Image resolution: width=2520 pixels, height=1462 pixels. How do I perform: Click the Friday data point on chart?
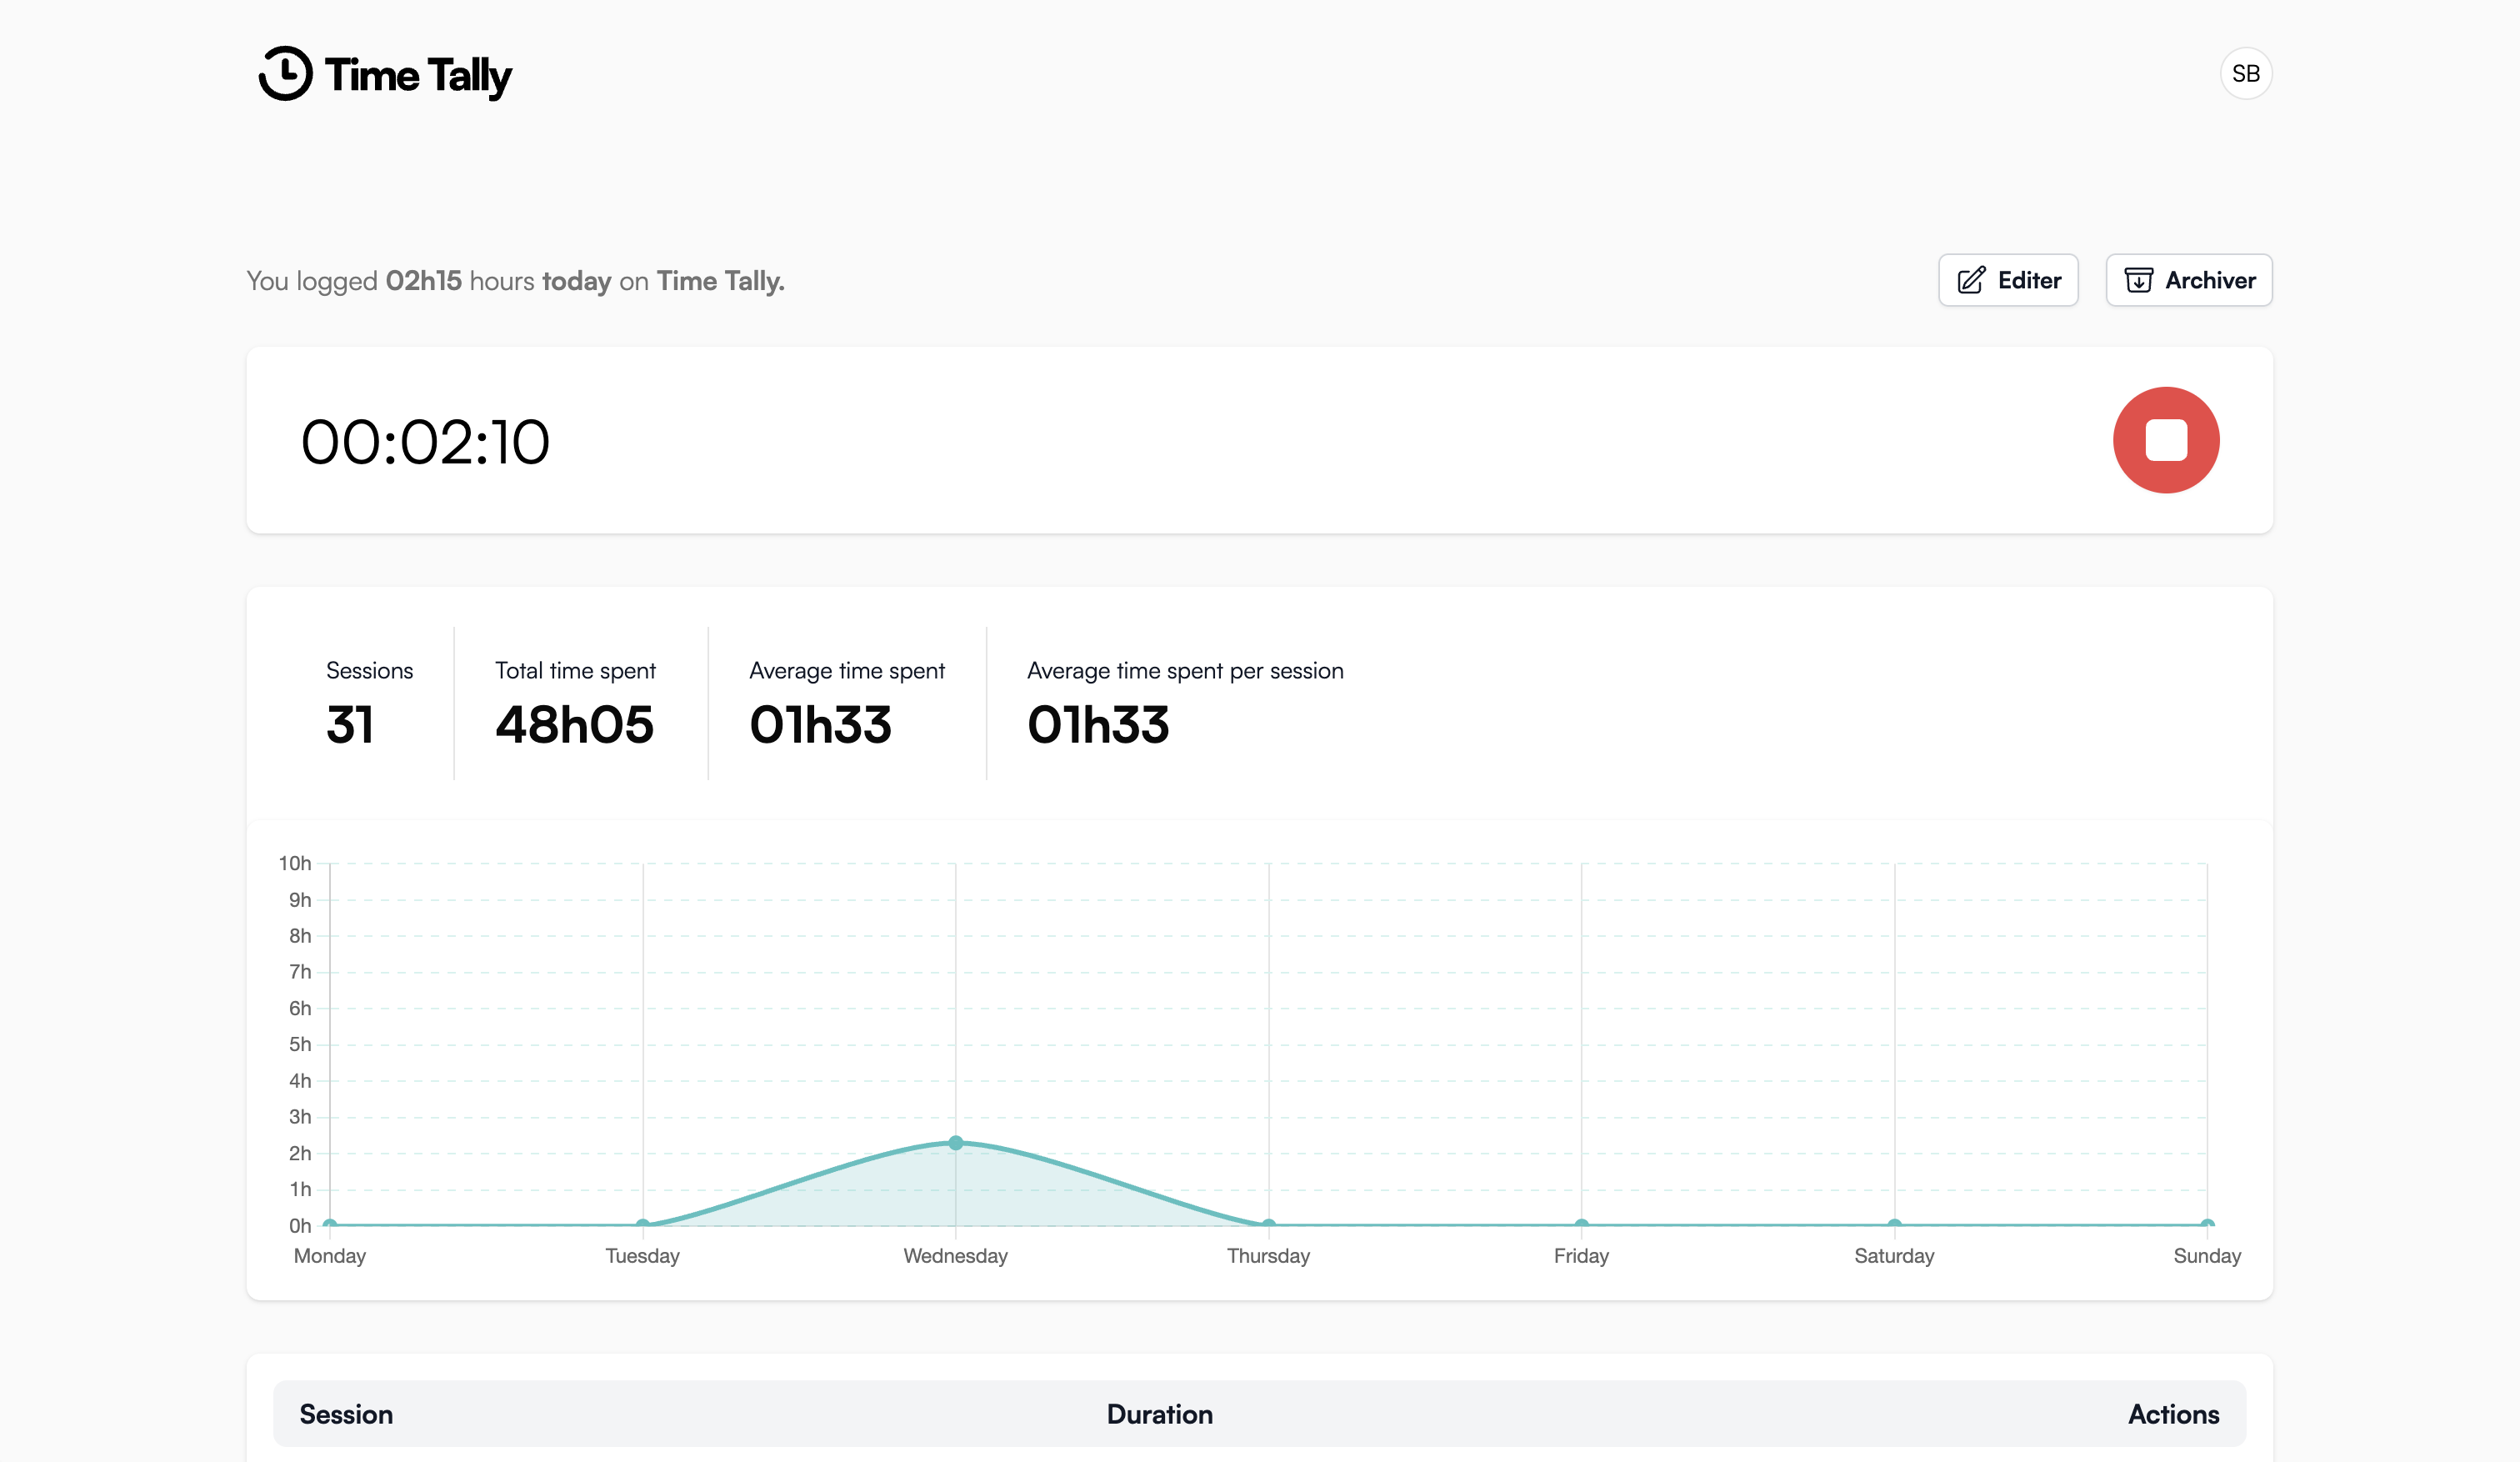pyautogui.click(x=1581, y=1224)
